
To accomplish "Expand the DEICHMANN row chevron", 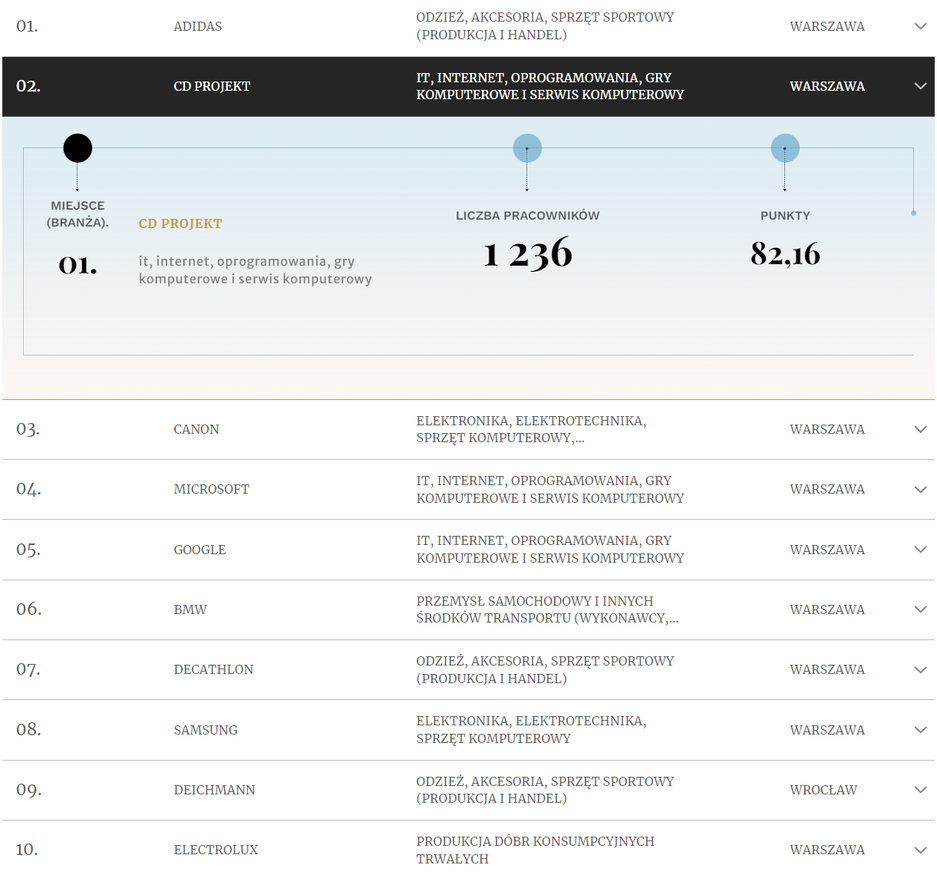I will (920, 789).
